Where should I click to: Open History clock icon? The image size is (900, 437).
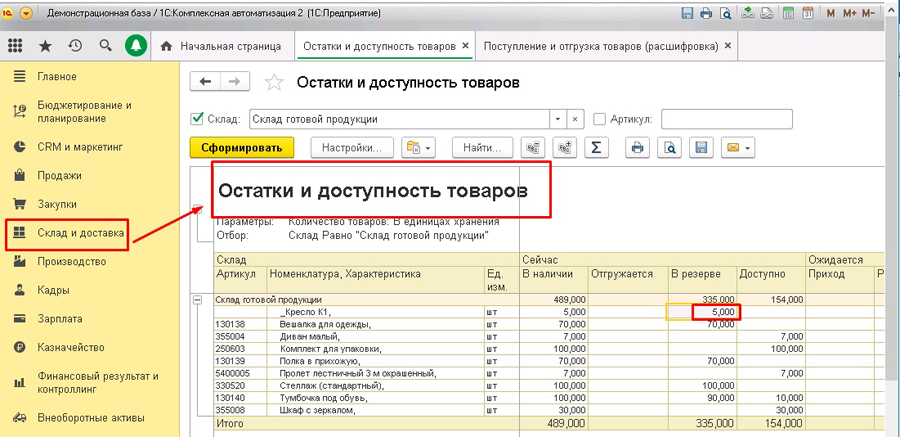tap(75, 46)
